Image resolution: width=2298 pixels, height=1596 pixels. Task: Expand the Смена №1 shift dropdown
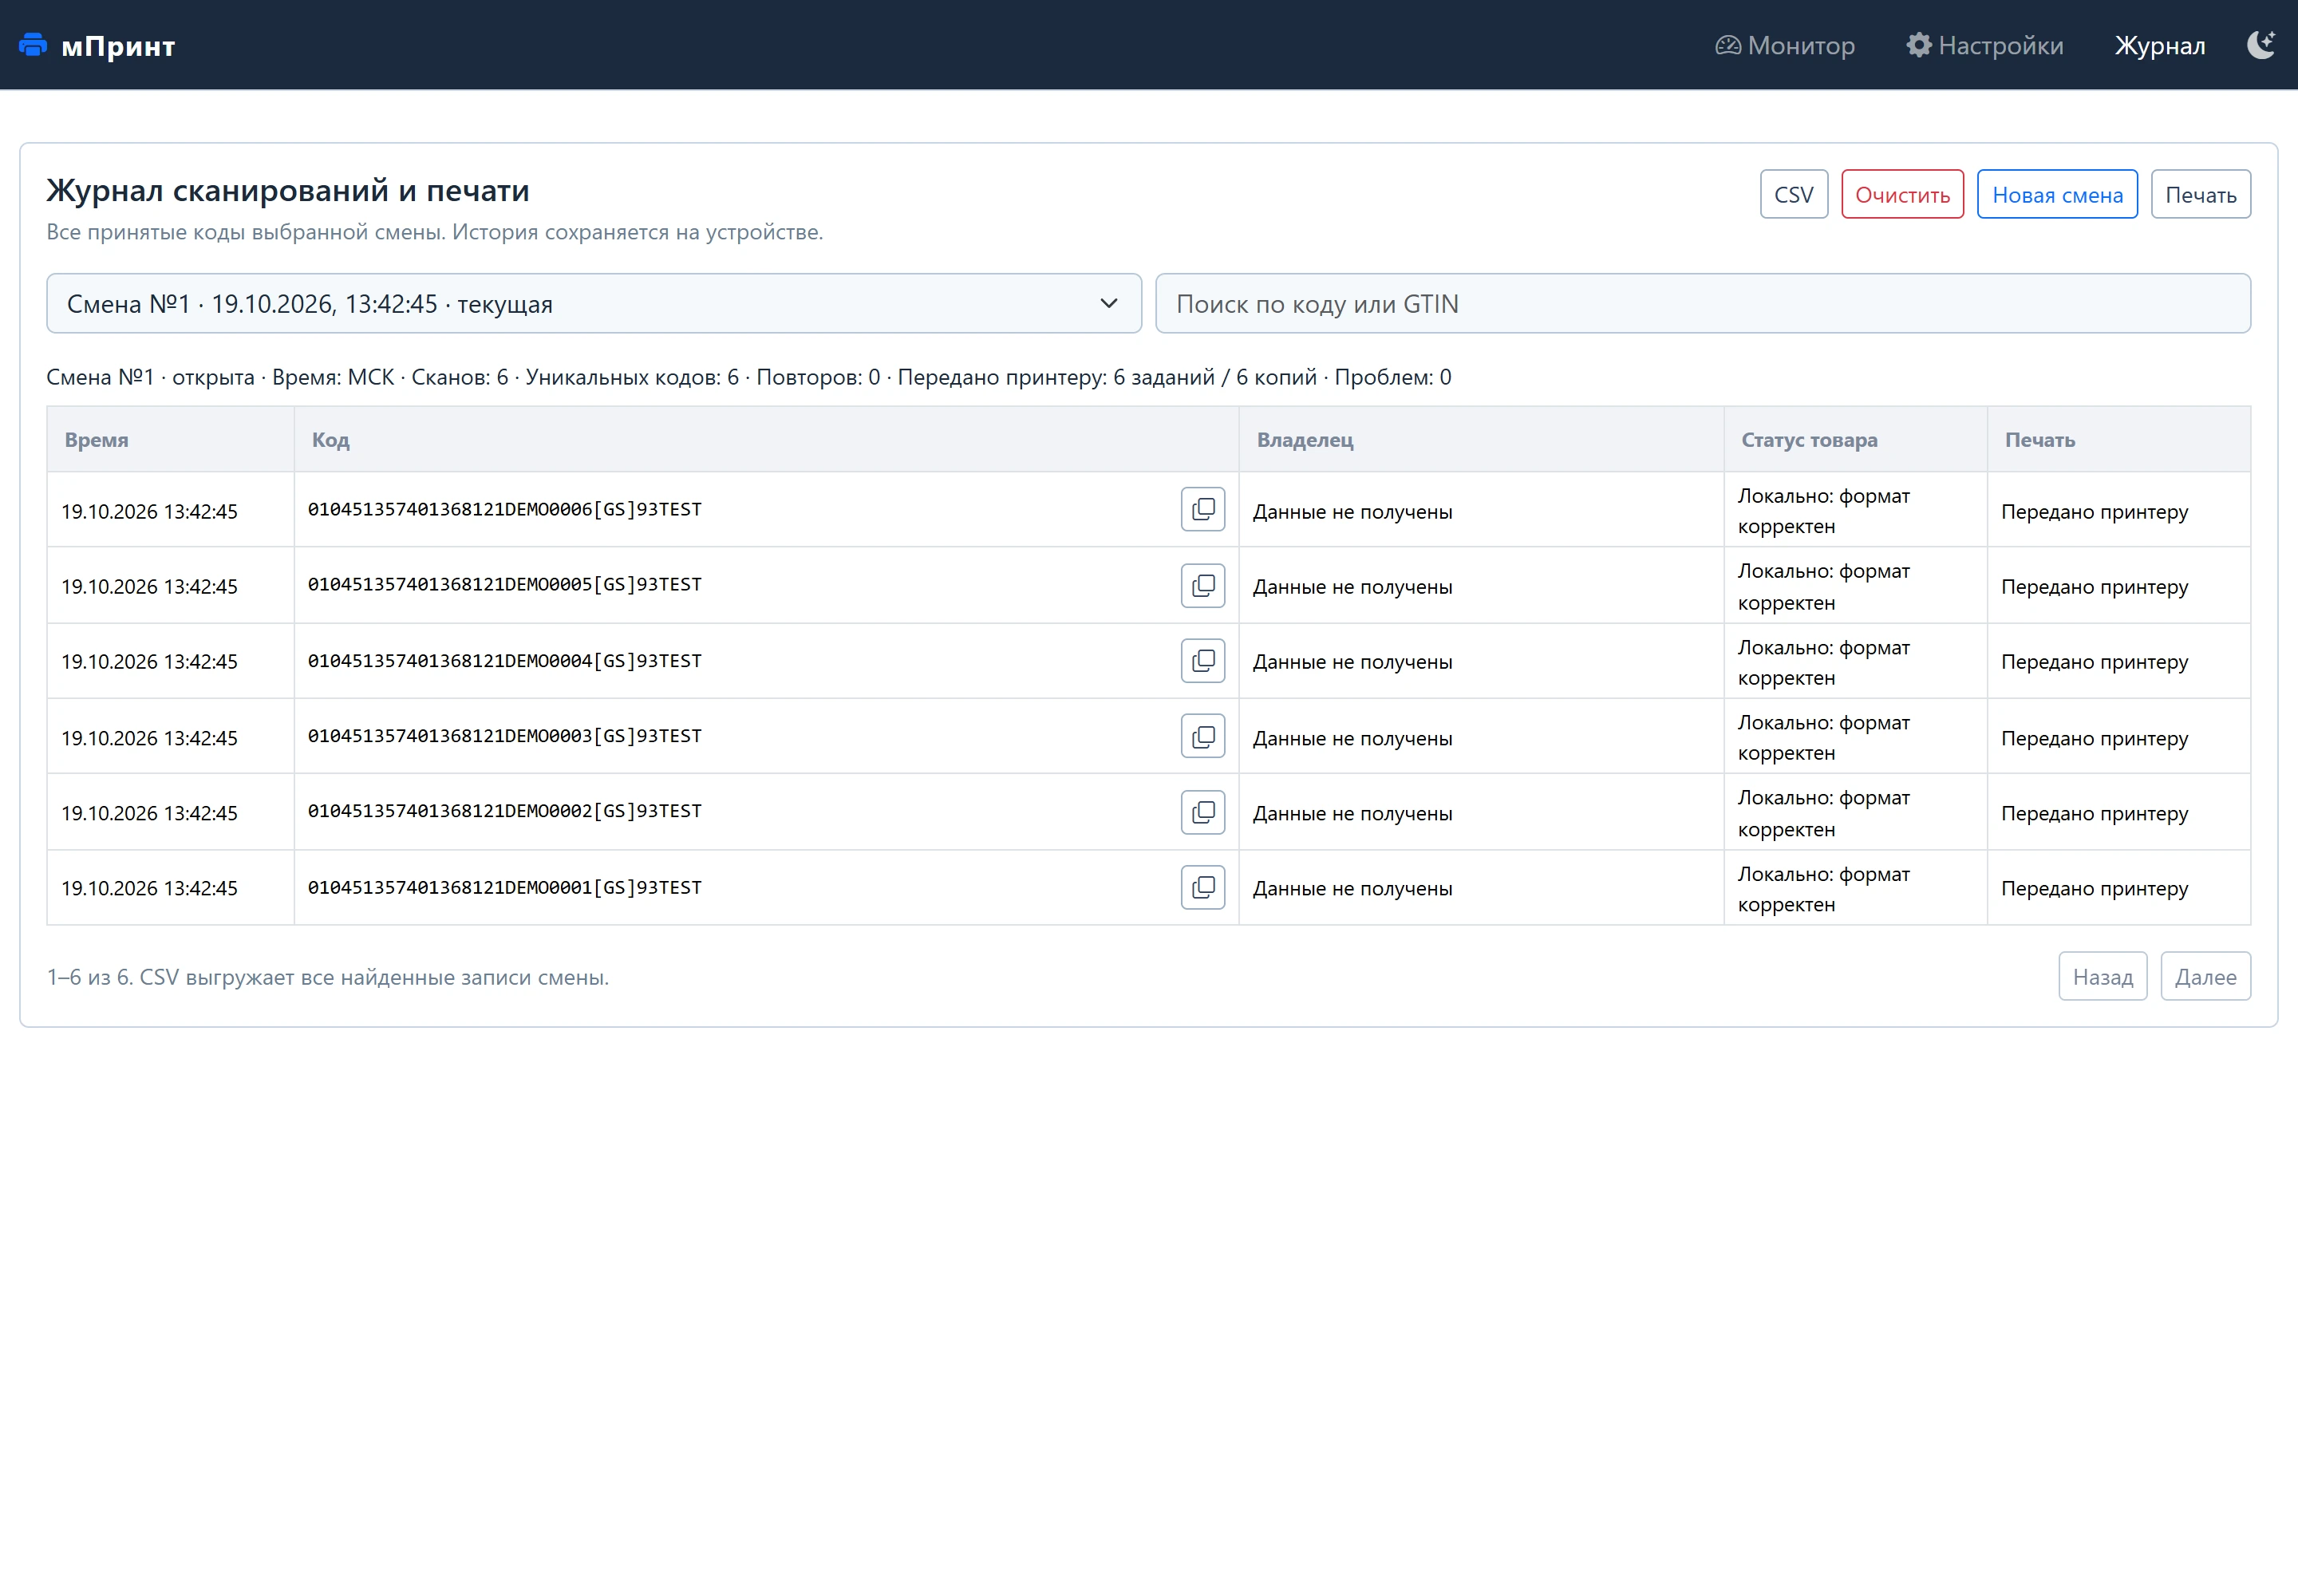coord(594,304)
